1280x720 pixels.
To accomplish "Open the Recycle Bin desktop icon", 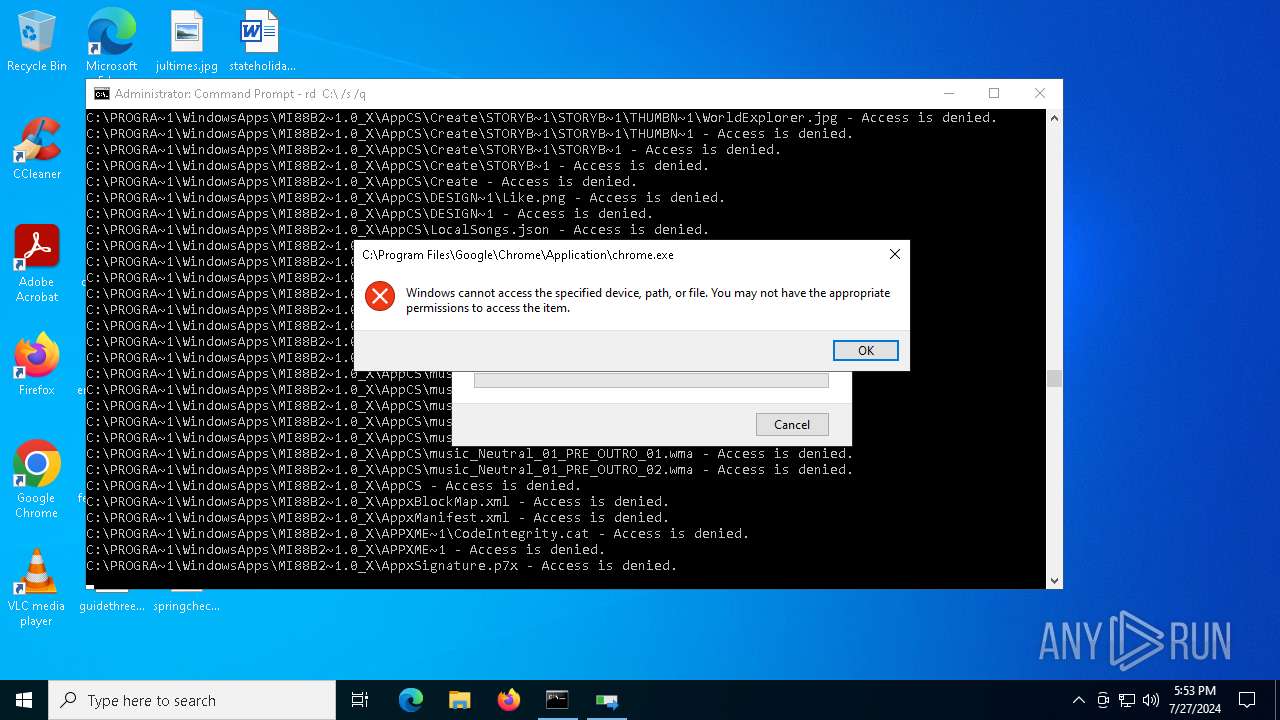I will click(37, 42).
